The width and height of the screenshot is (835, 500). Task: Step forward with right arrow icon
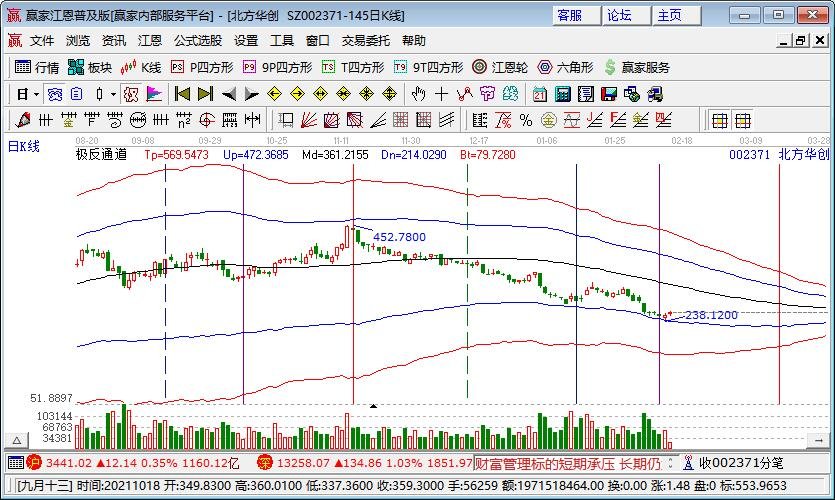[x=251, y=95]
